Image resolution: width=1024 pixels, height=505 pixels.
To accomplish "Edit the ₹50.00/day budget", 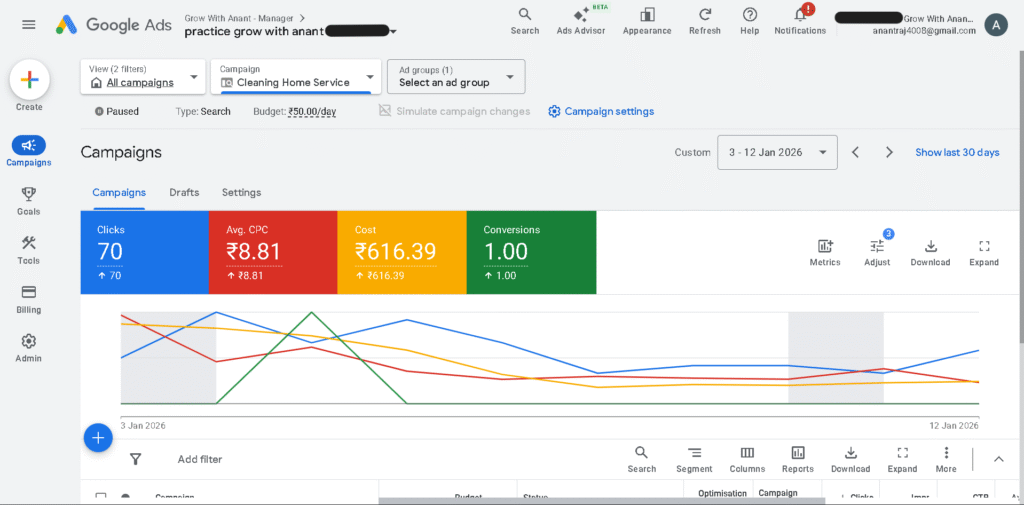I will 312,112.
